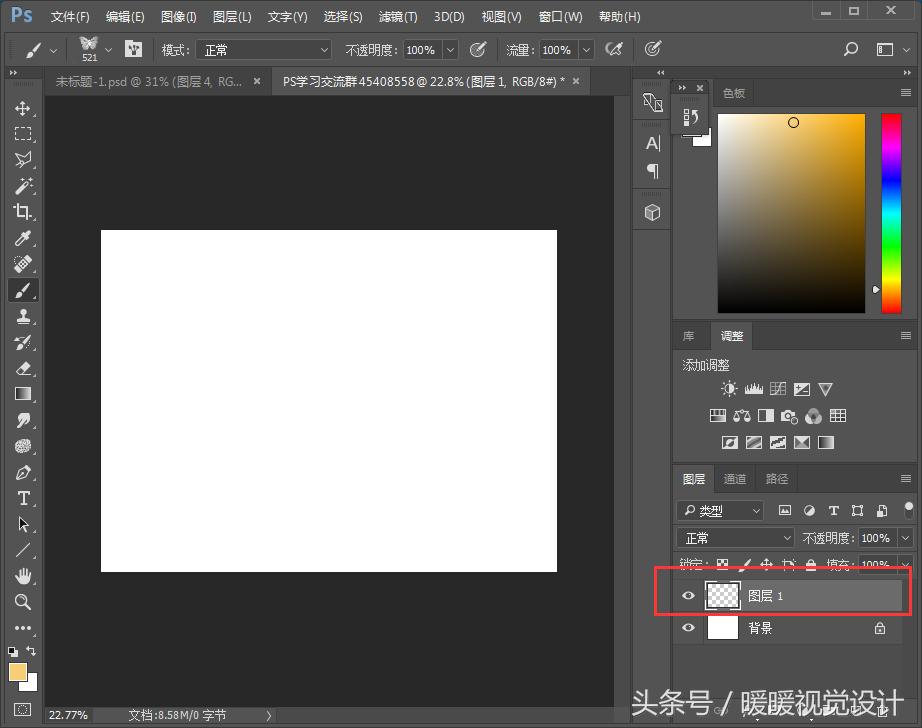
Task: Click the 图层 1 layer thumbnail
Action: 722,595
